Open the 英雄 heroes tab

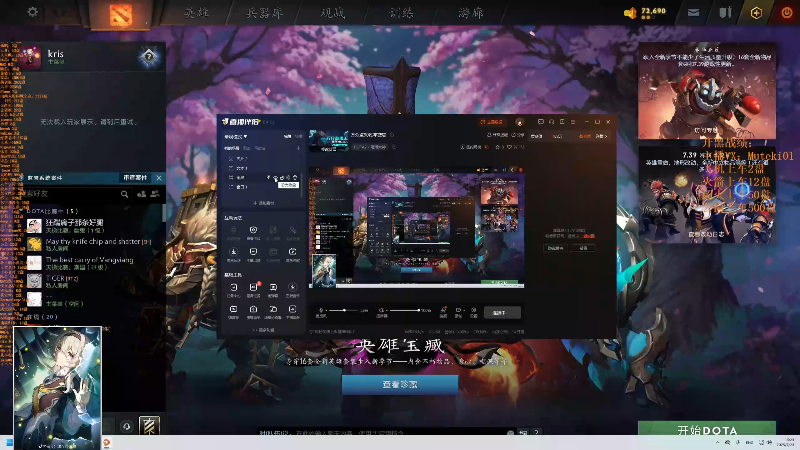197,13
